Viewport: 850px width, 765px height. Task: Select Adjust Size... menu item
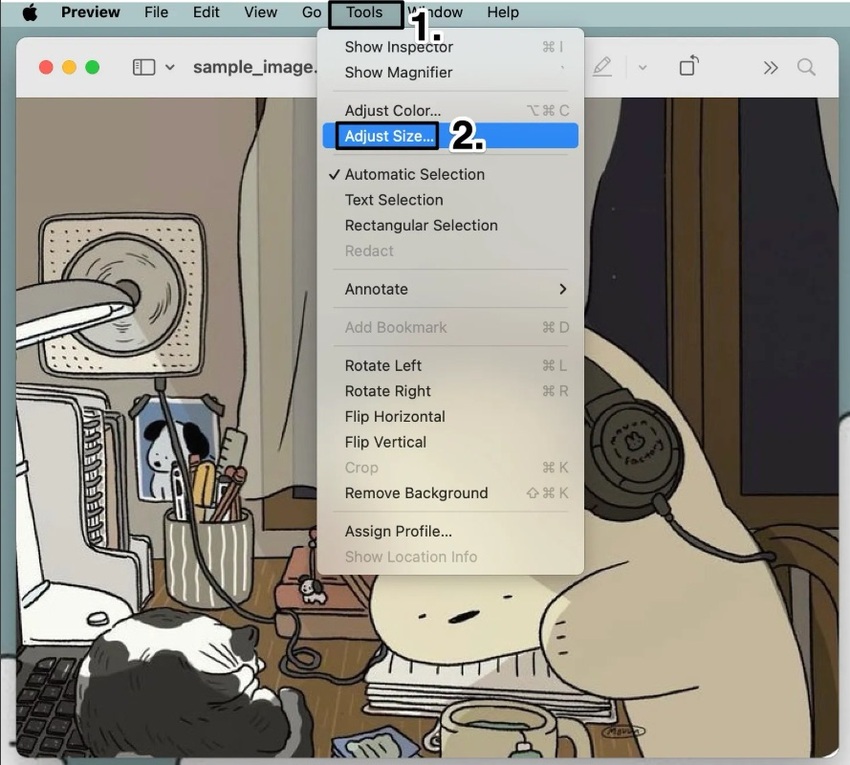(x=450, y=136)
